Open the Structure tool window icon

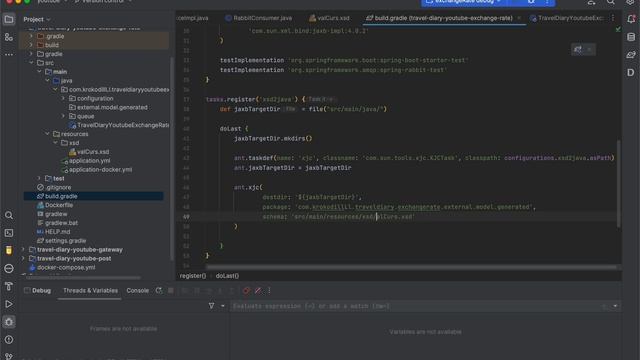9,37
